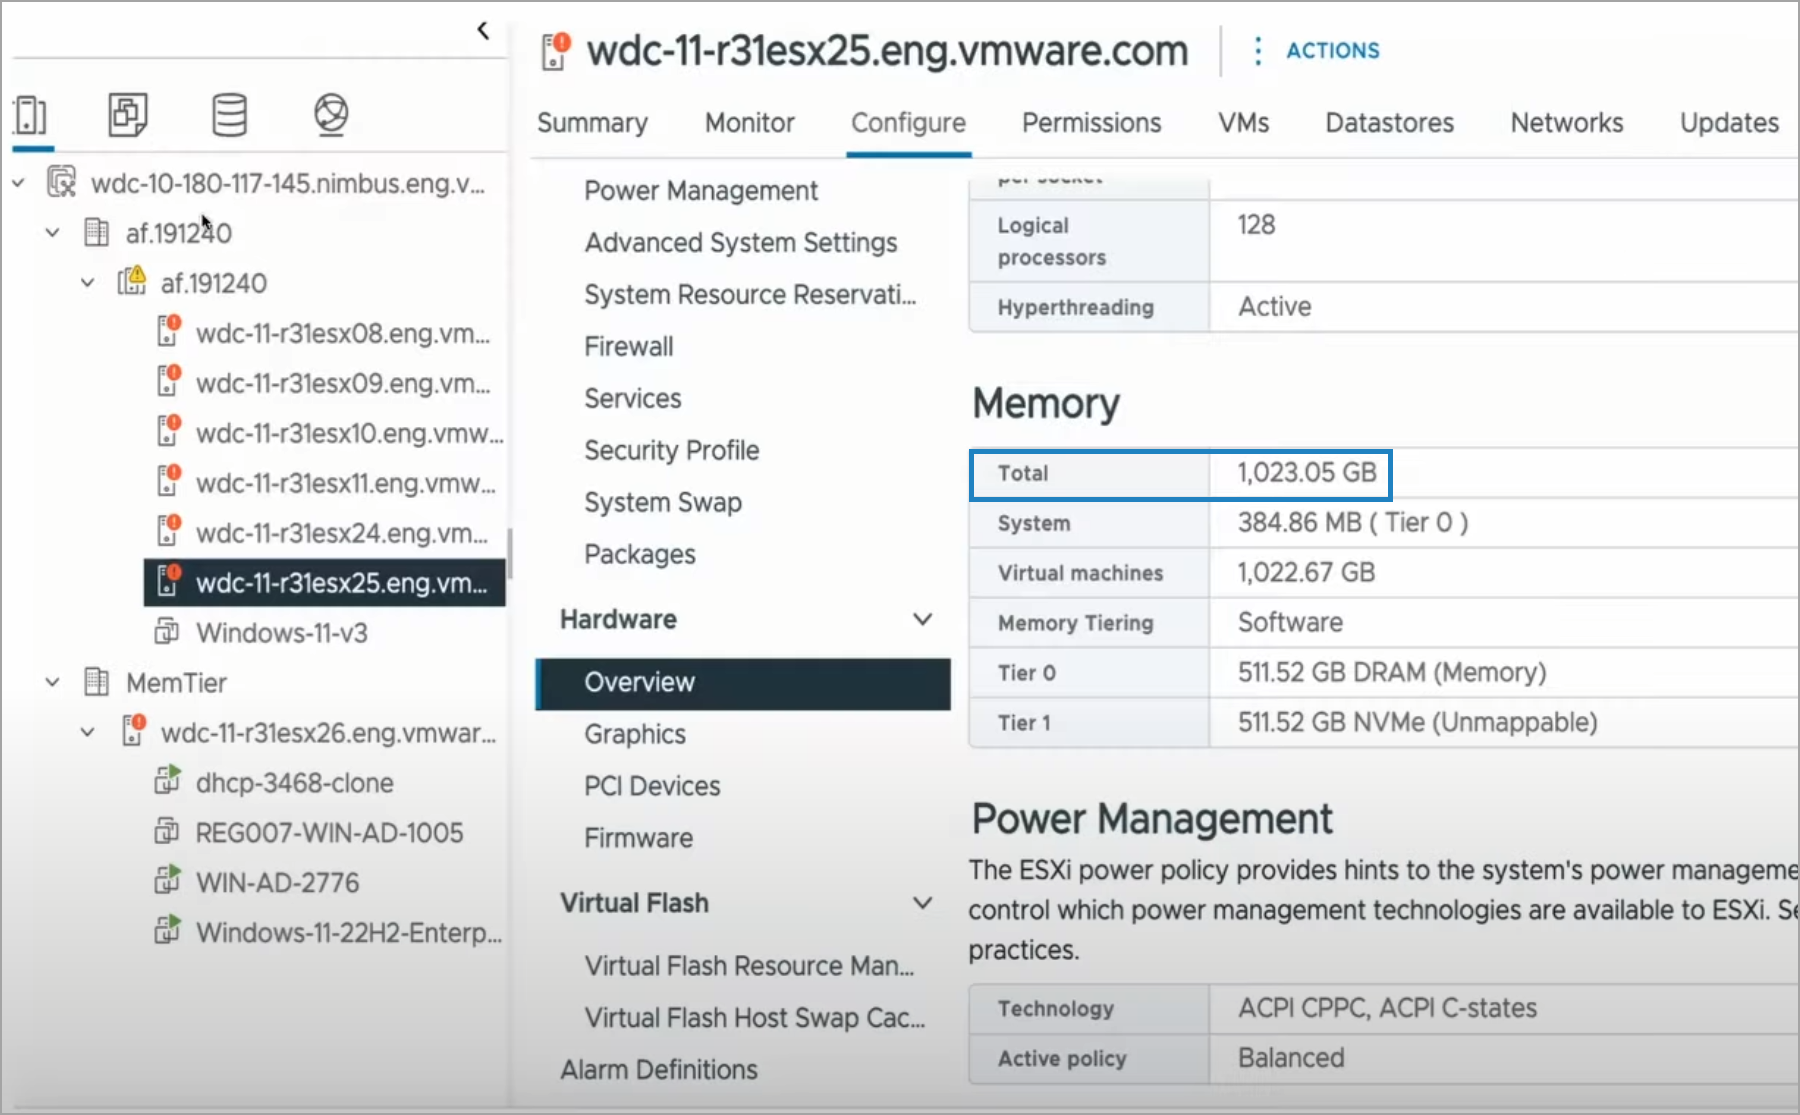
Task: Click host icon for wdc-11-r31esx11
Action: [169, 481]
